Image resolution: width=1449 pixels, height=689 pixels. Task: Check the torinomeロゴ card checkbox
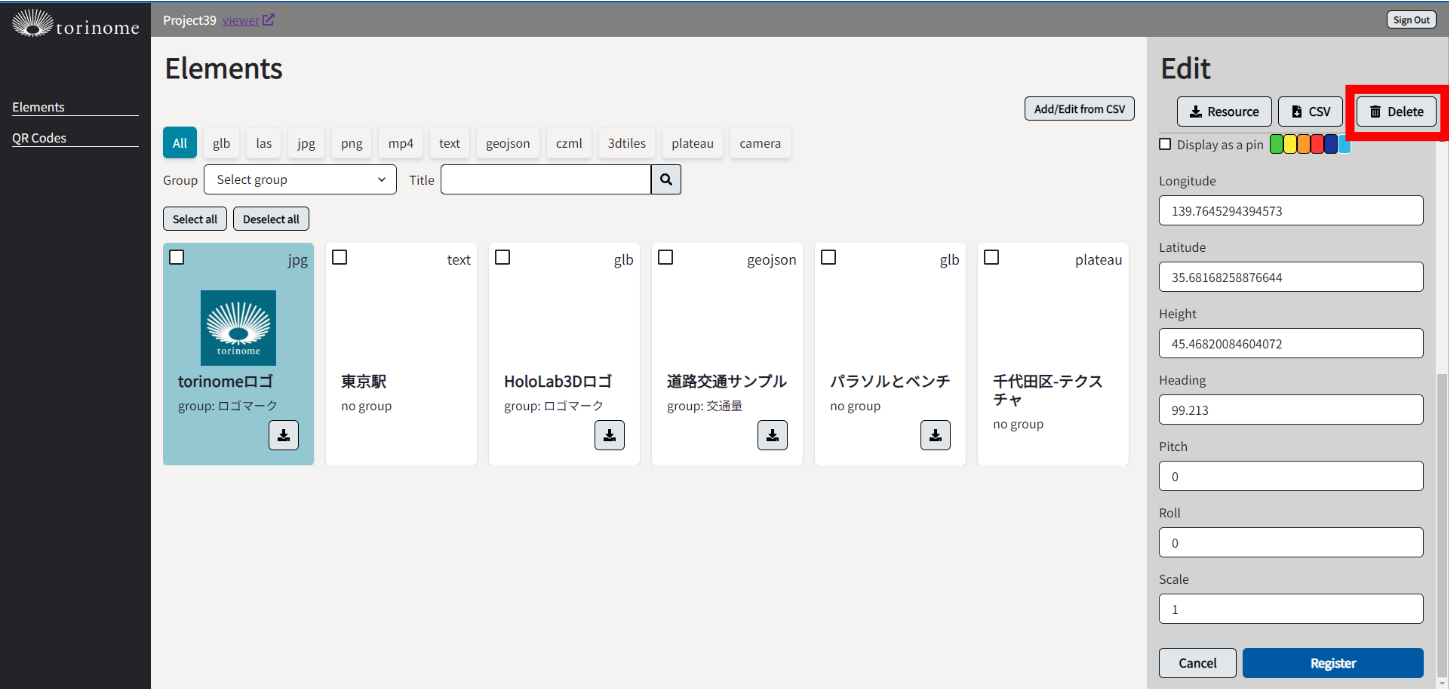coord(177,258)
